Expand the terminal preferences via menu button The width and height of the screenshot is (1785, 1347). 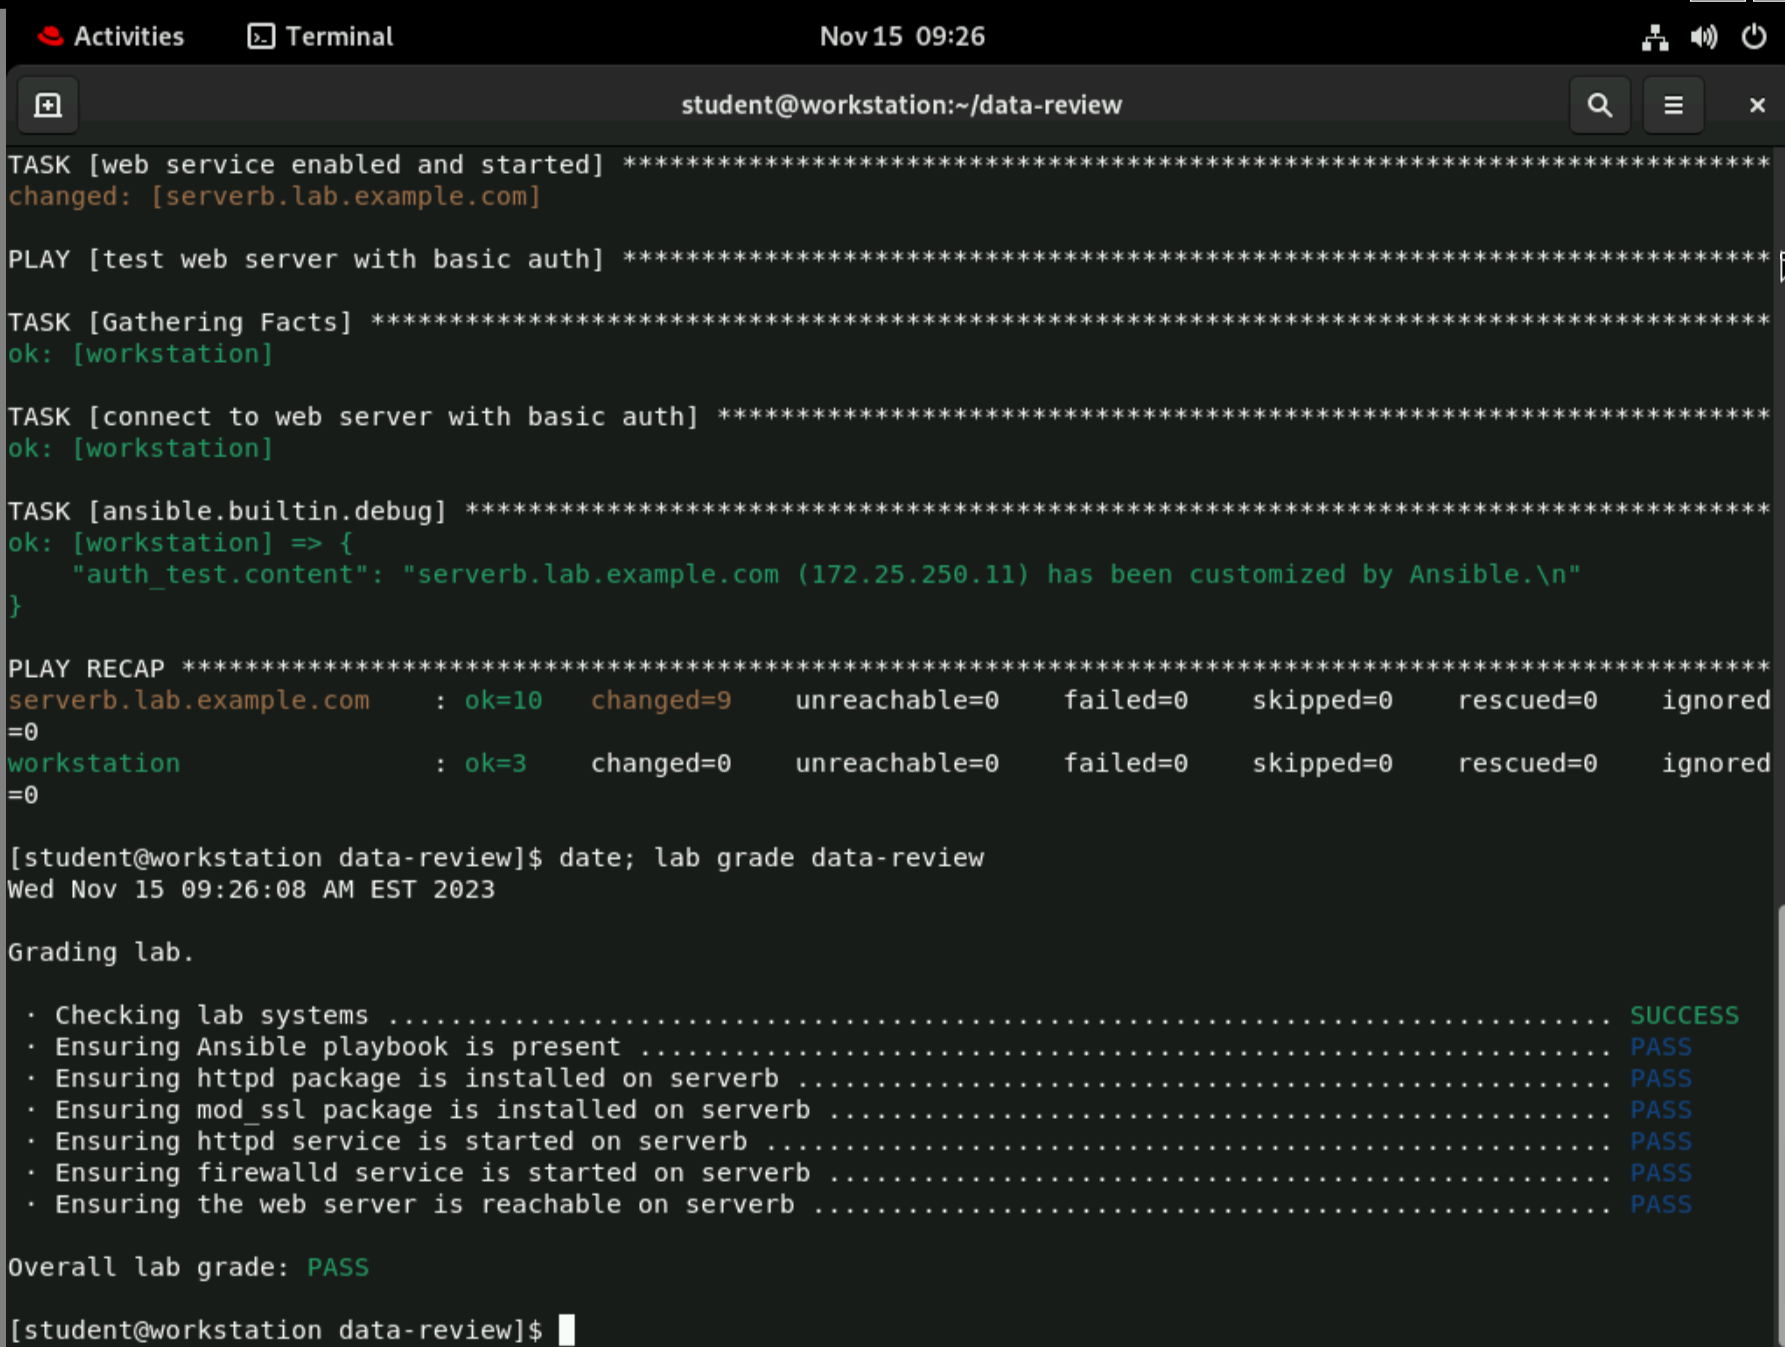[1672, 104]
